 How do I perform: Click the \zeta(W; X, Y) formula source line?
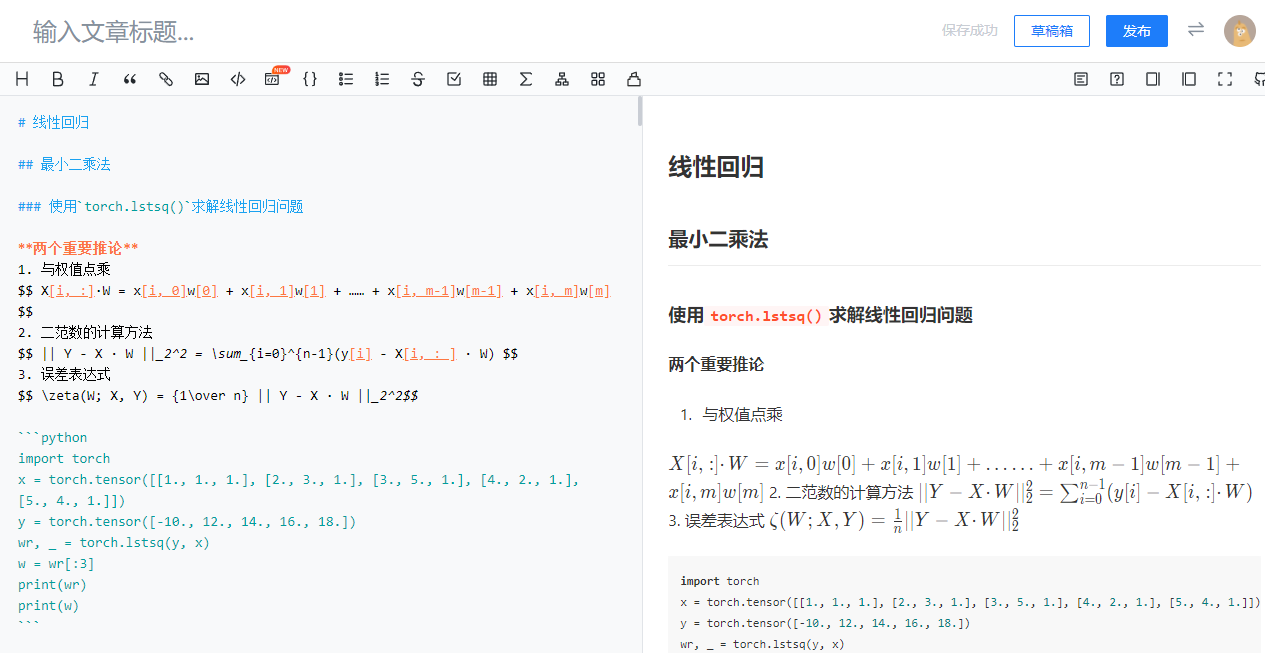tap(218, 395)
